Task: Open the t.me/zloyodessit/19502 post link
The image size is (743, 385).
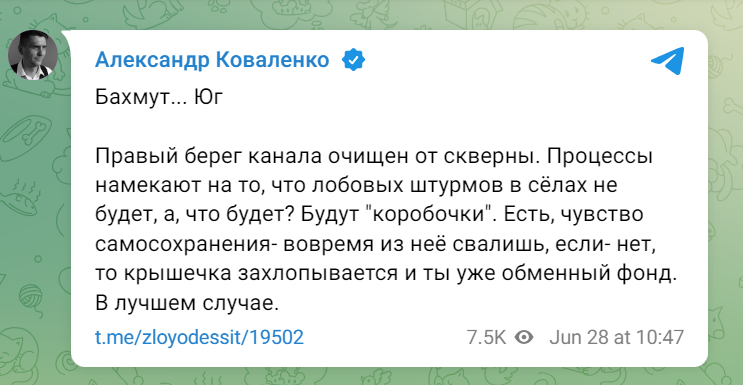Action: coord(199,337)
